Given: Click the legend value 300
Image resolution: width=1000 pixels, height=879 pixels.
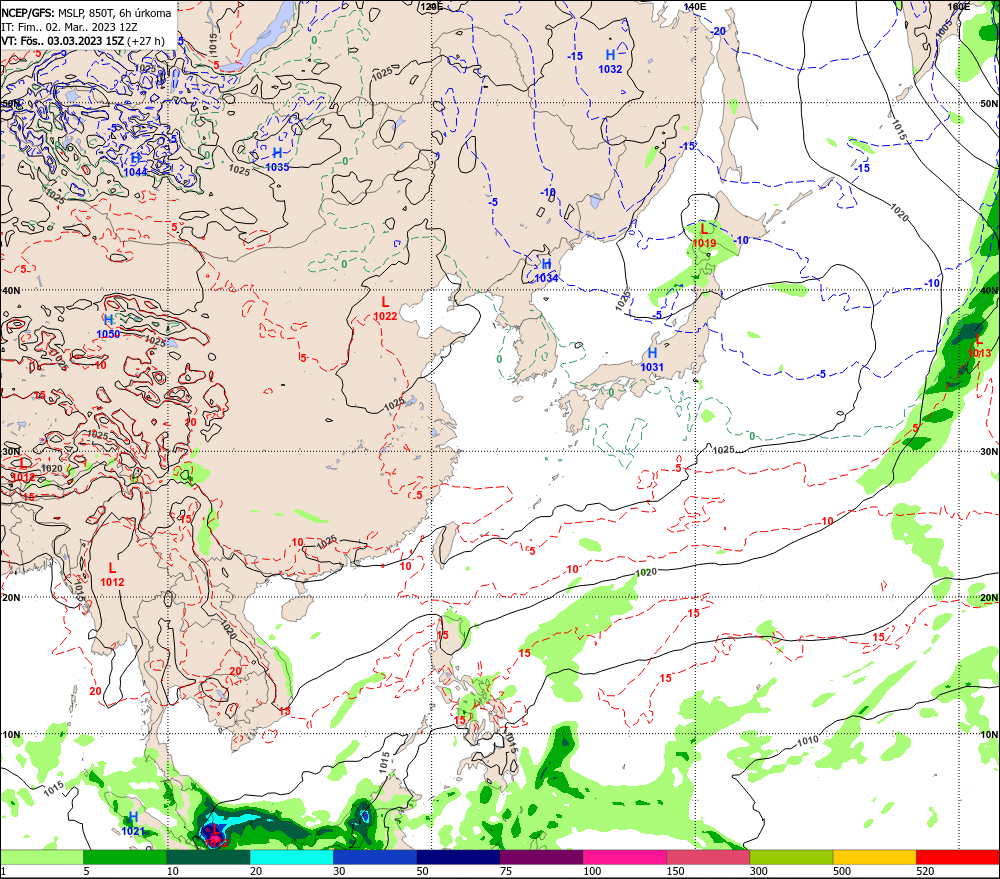Looking at the screenshot, I should point(758,871).
